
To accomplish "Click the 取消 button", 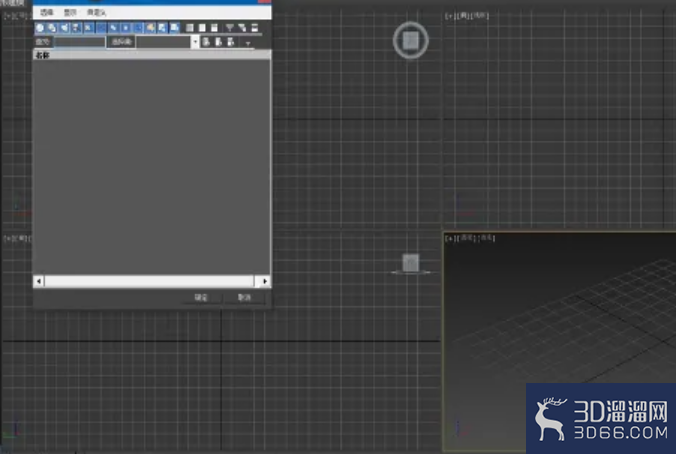I will coord(244,297).
